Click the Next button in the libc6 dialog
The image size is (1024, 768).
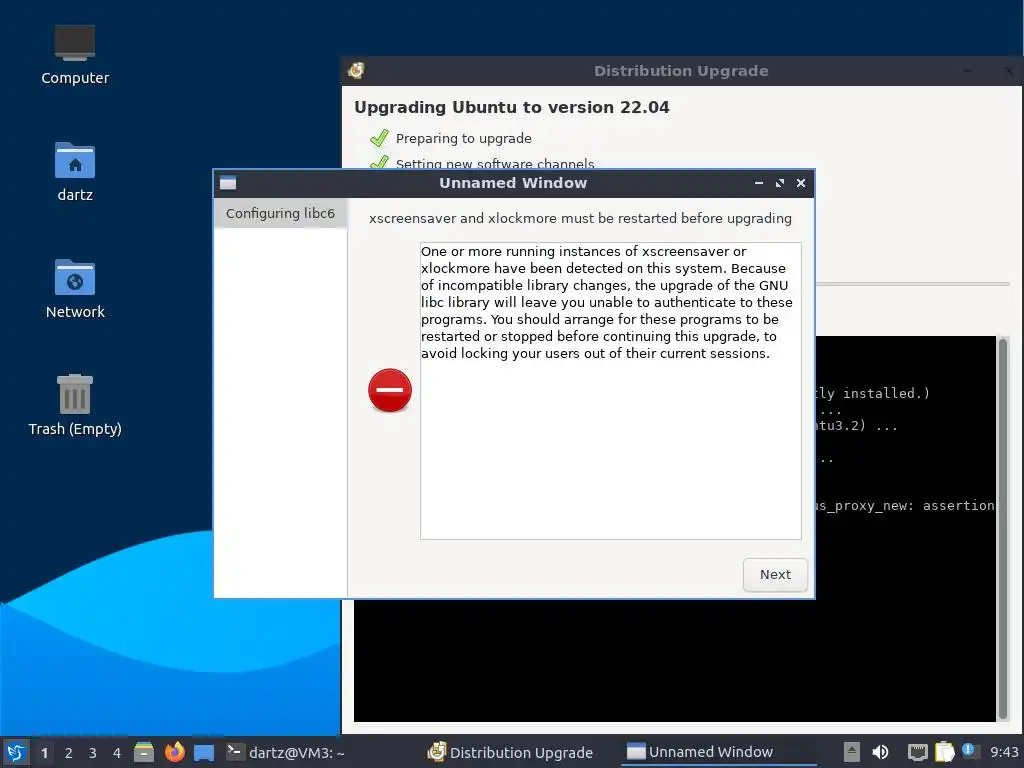click(775, 575)
